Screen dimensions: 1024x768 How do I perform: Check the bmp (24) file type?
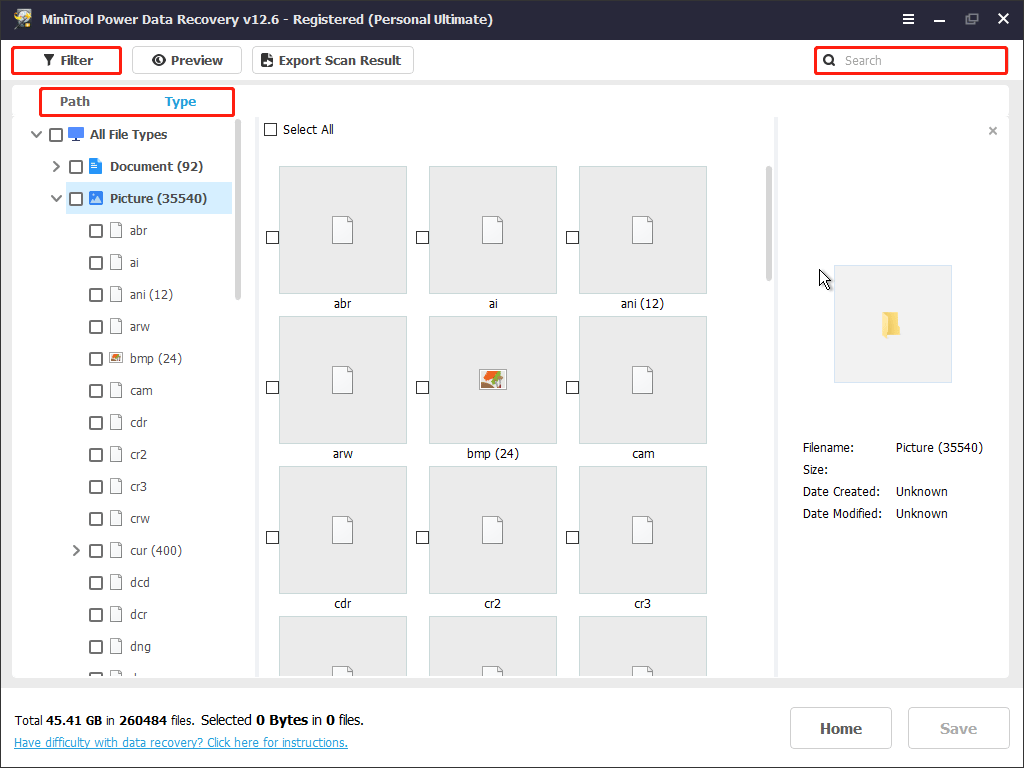(95, 358)
